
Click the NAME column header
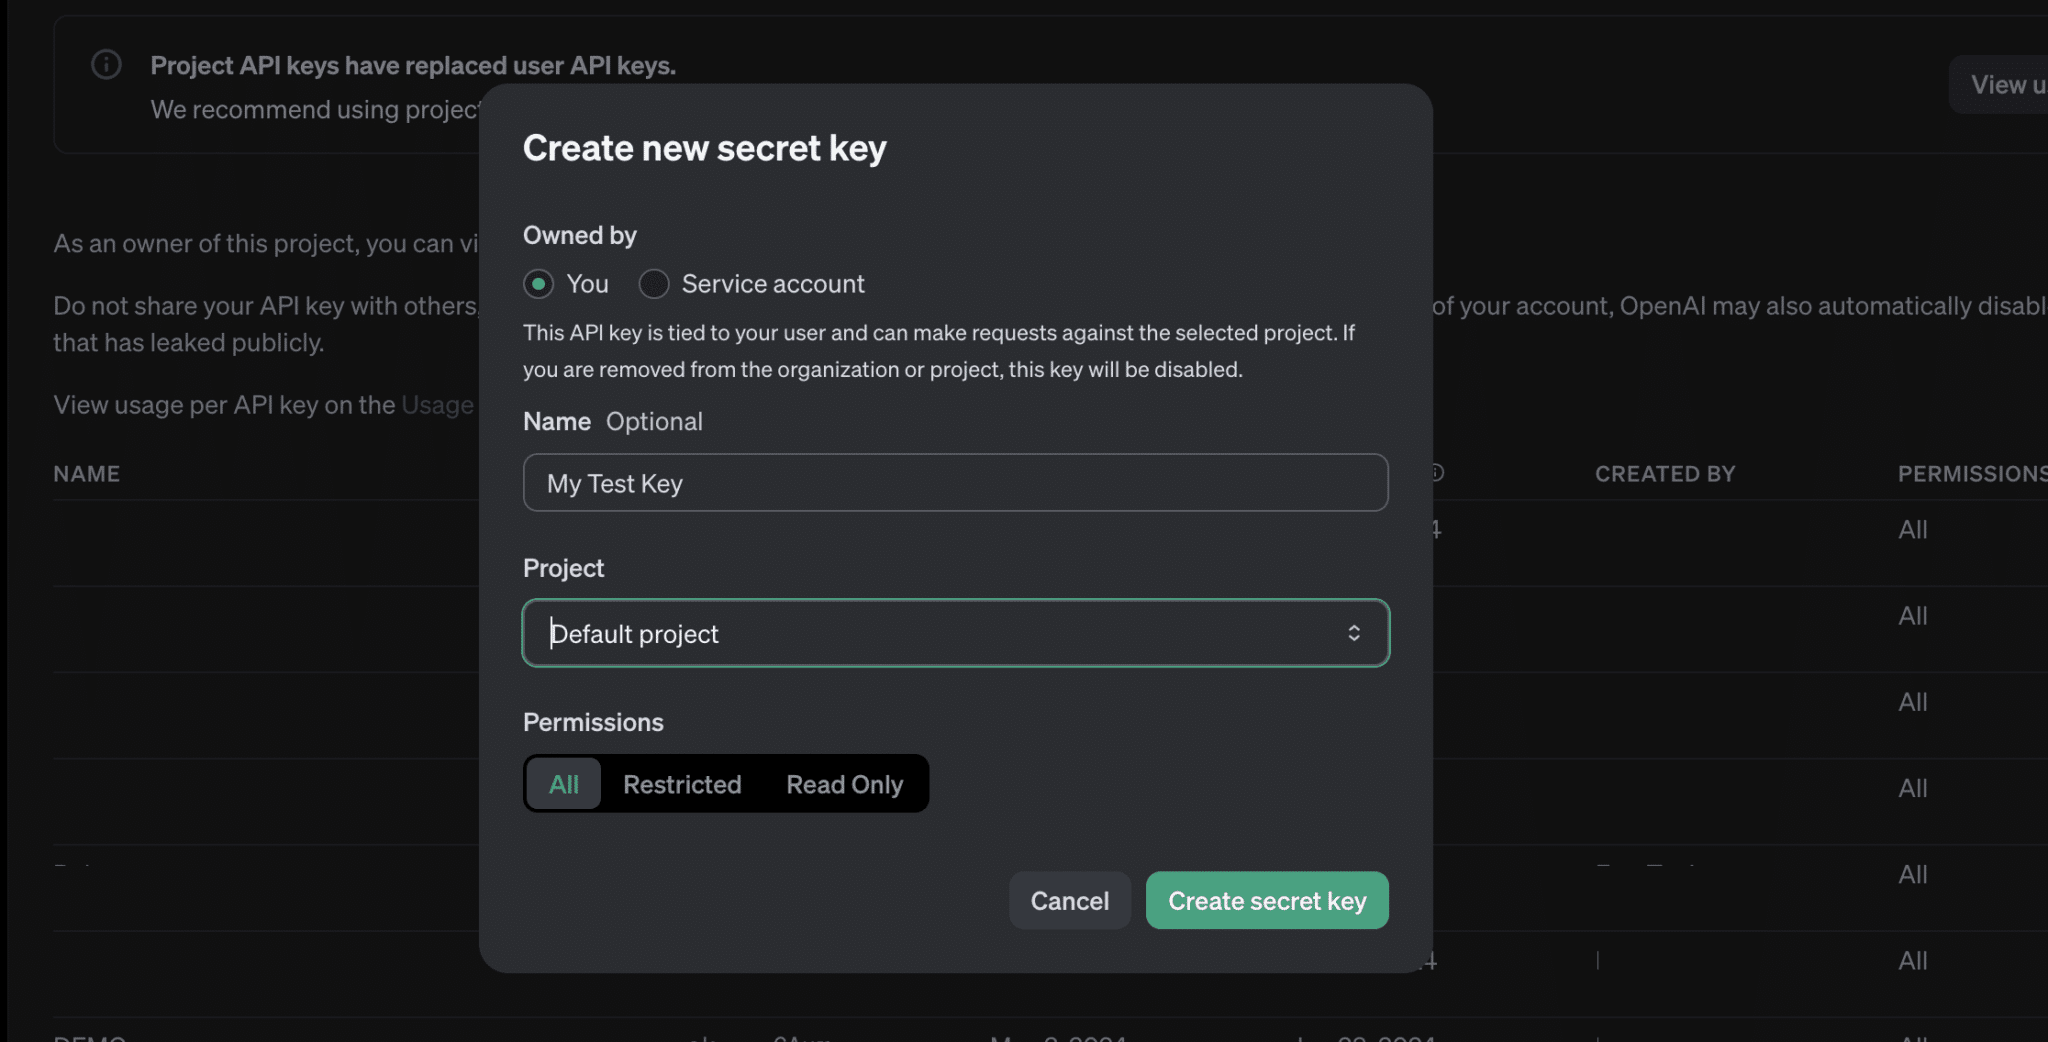point(87,474)
